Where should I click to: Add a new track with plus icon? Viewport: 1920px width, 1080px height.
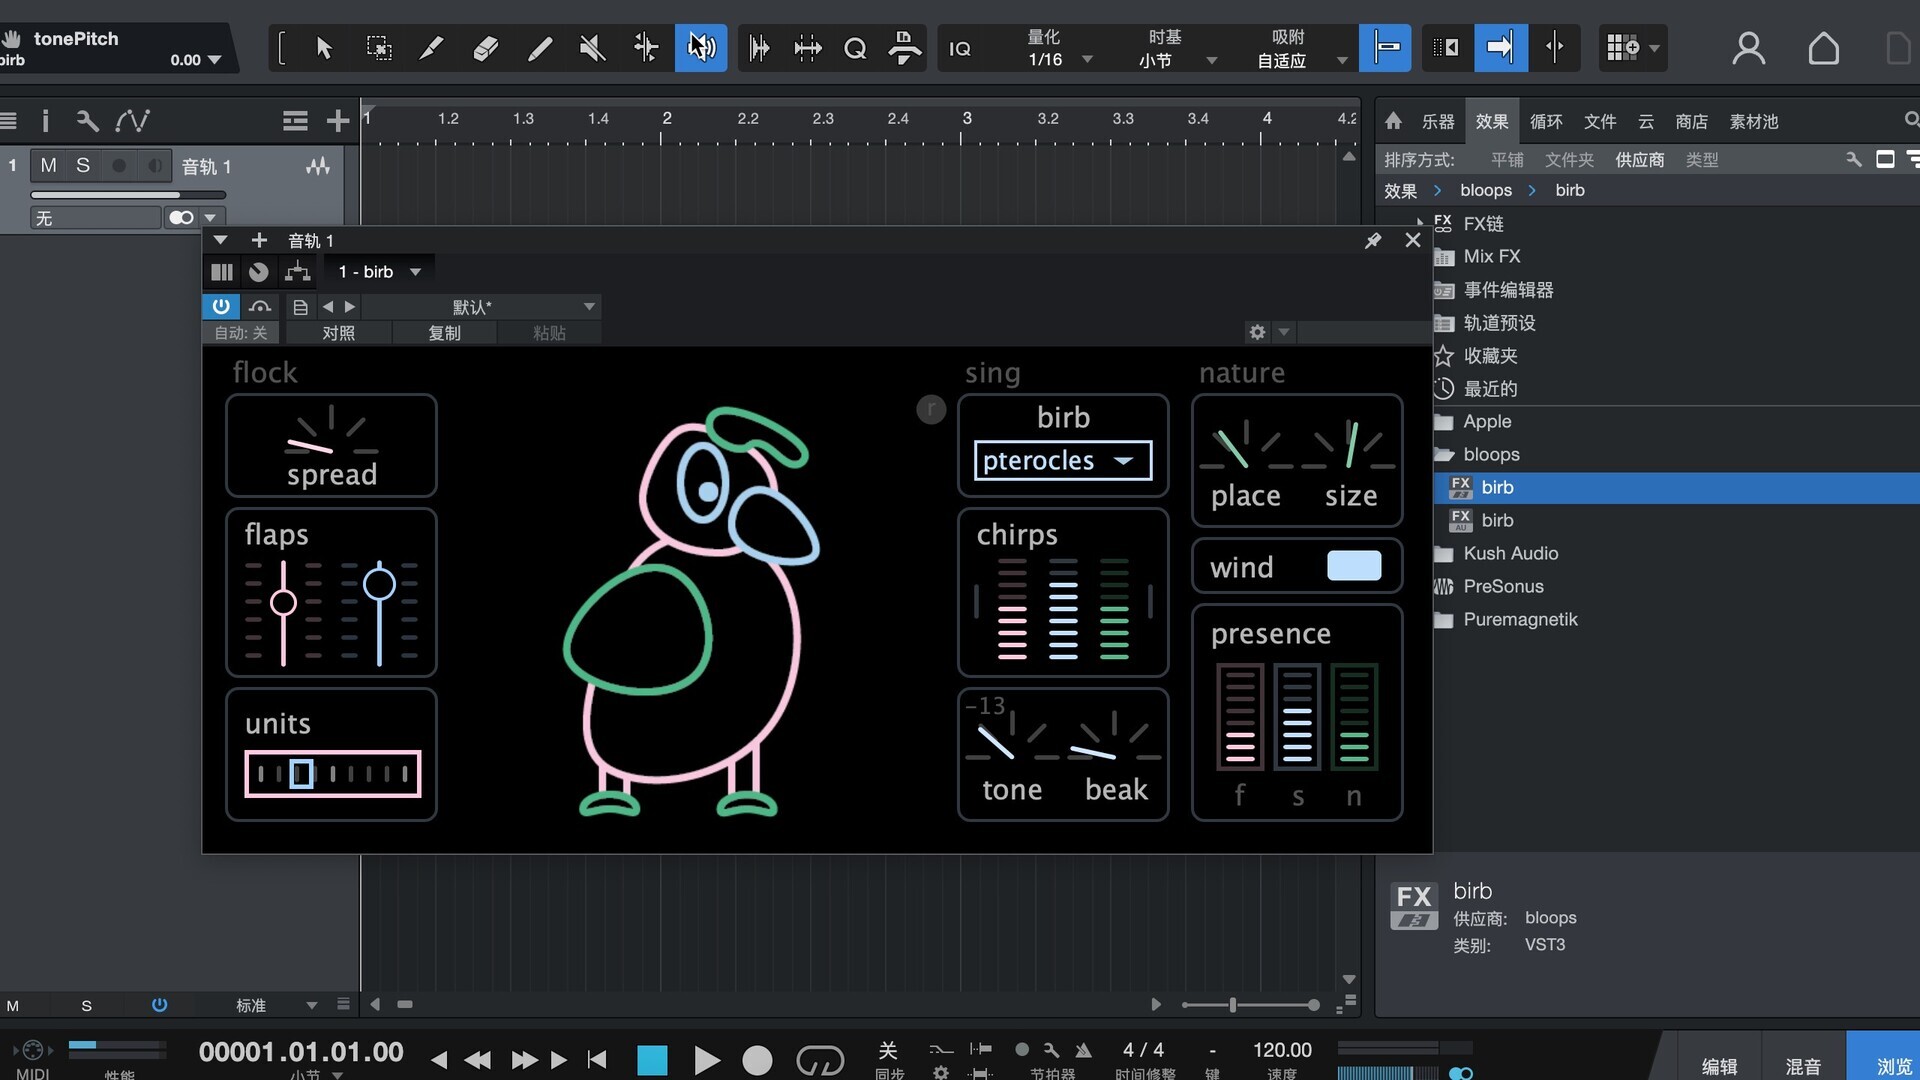click(338, 122)
